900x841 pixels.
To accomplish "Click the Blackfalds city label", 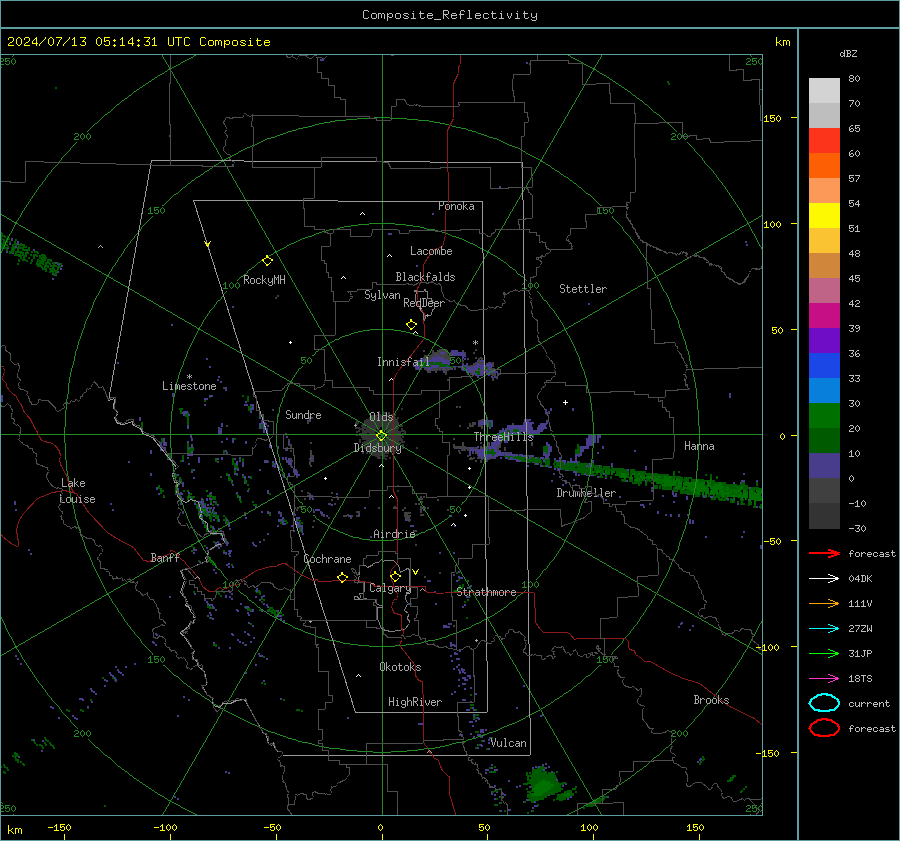I will coord(425,277).
